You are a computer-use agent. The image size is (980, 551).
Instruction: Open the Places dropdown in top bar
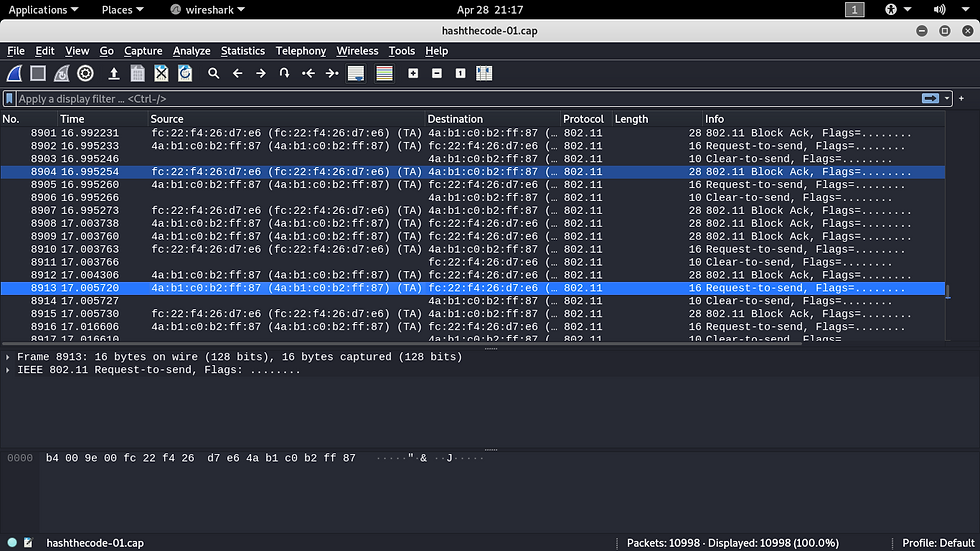122,10
